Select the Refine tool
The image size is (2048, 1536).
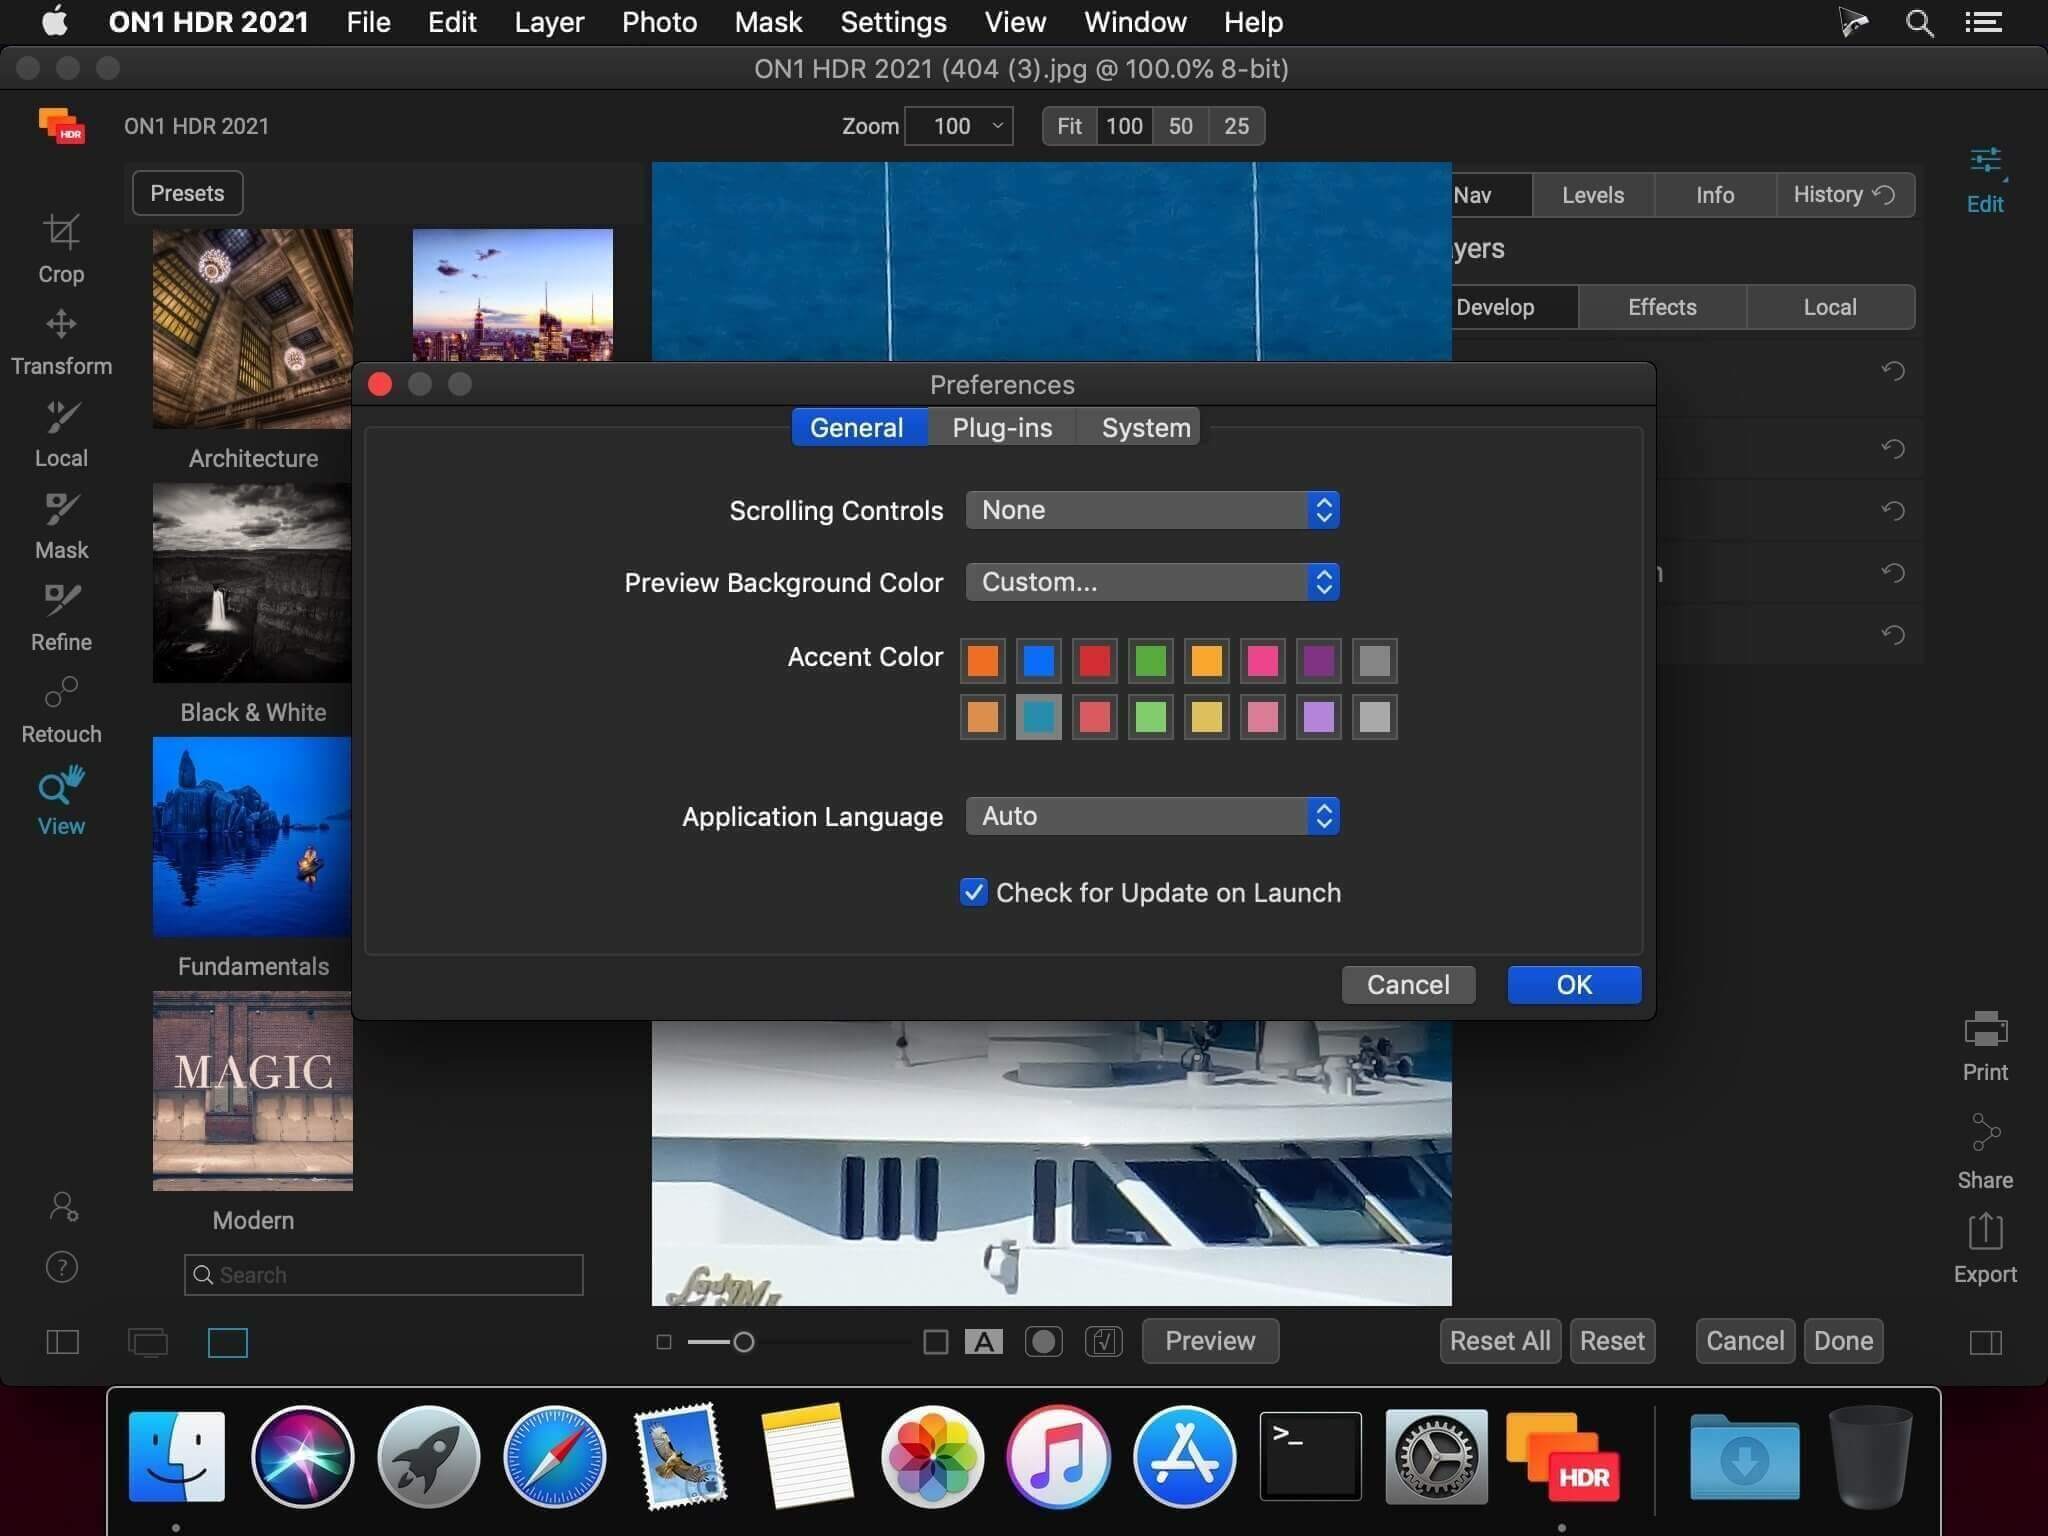[61, 618]
